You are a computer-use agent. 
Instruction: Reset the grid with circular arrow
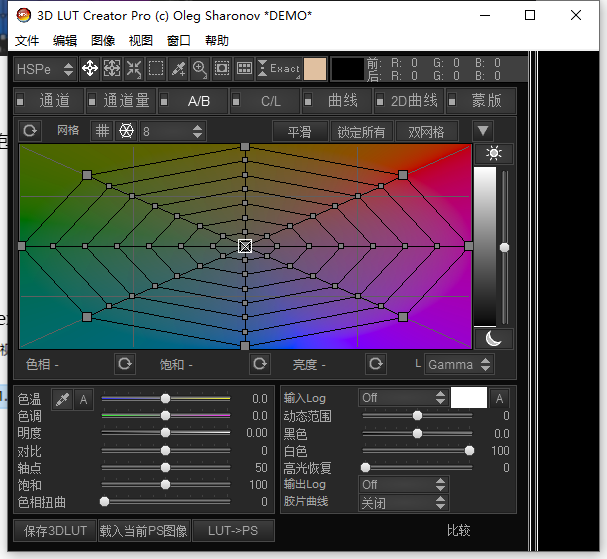point(30,131)
